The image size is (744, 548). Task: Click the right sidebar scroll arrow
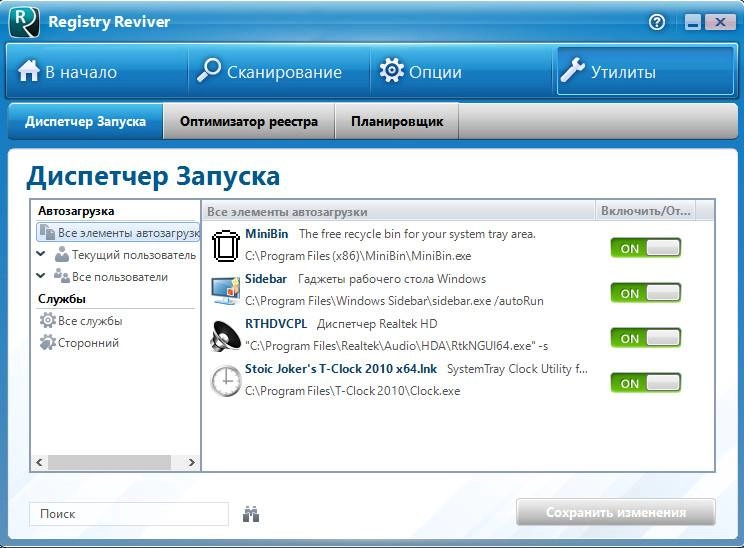point(192,462)
